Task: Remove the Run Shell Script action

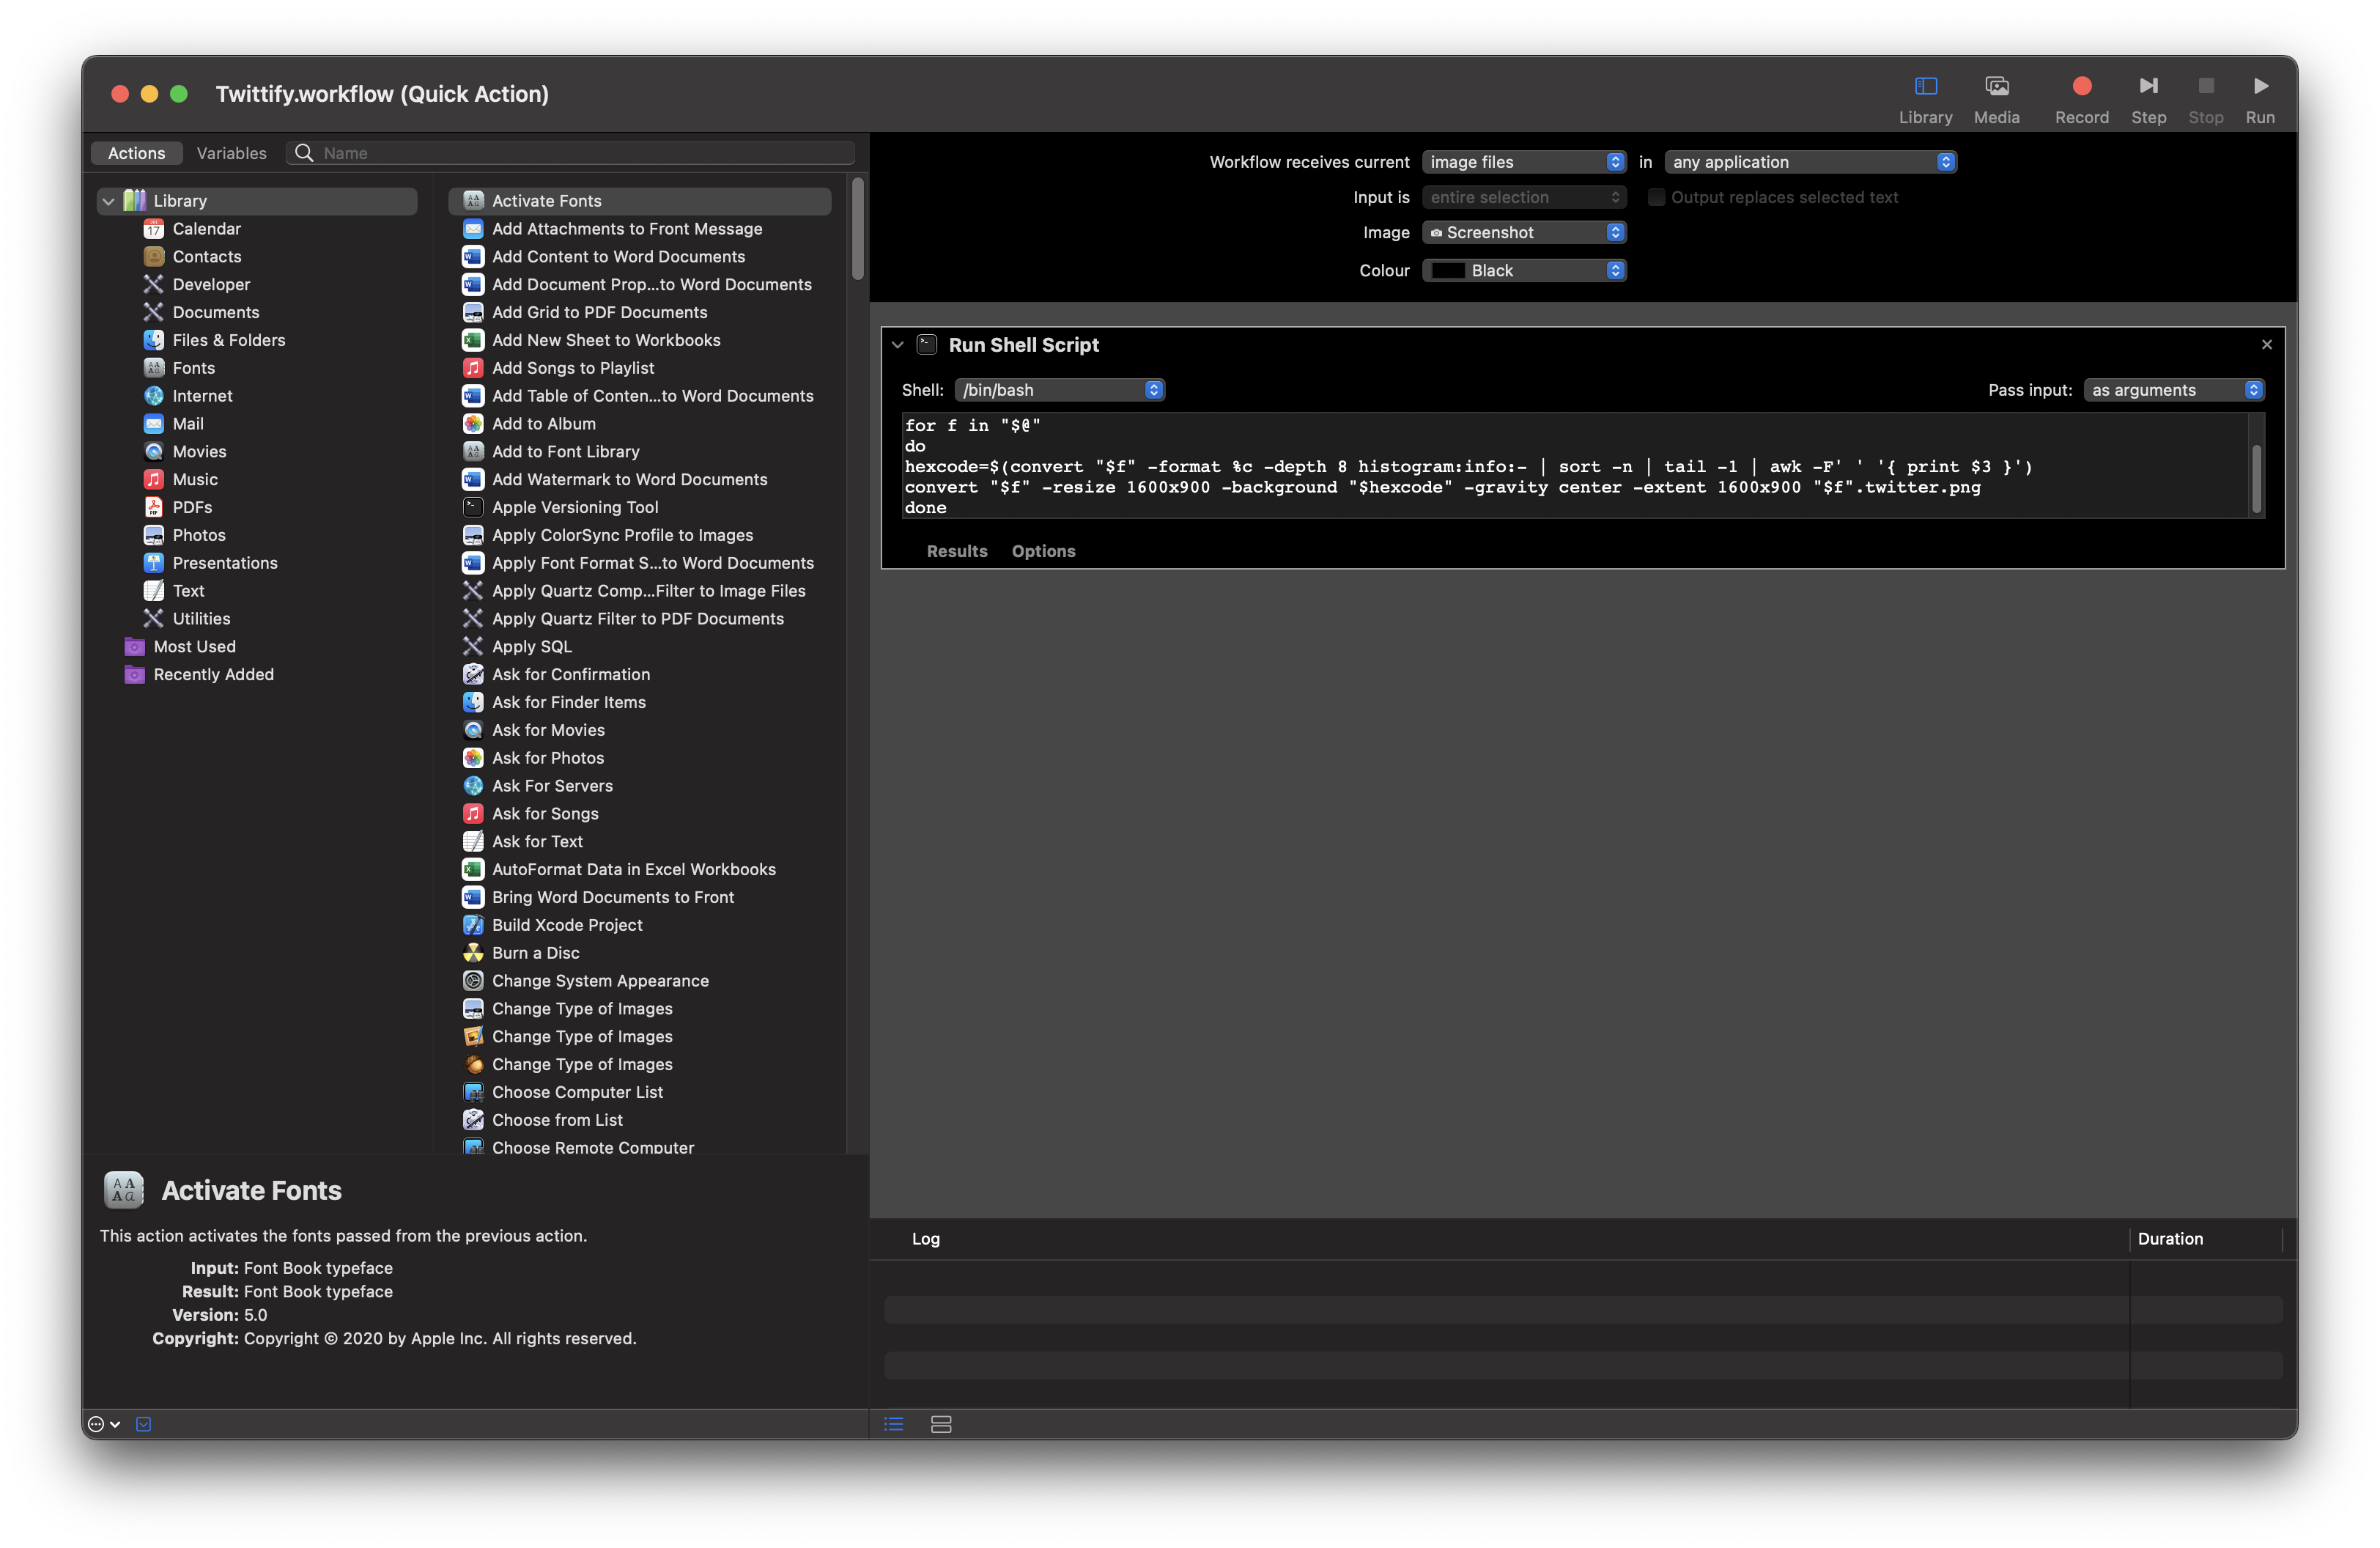Action: pos(2266,345)
